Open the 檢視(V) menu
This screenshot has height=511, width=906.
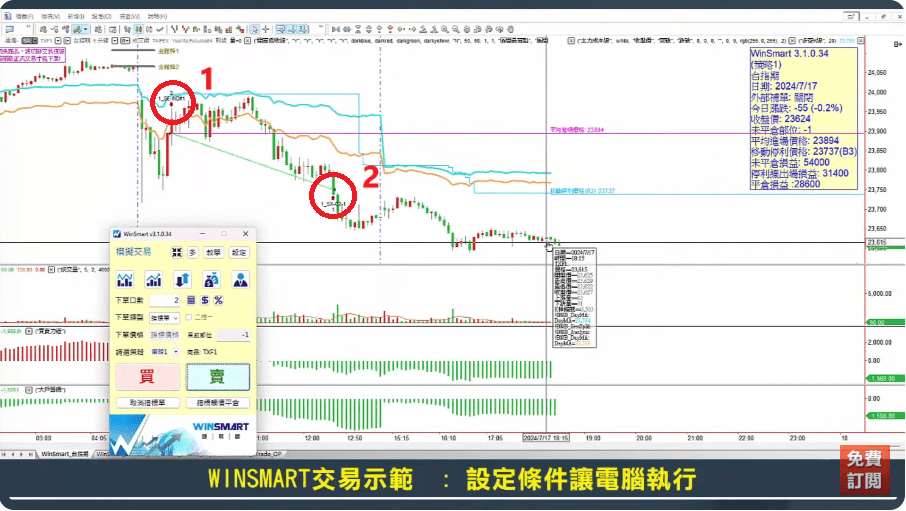click(51, 16)
